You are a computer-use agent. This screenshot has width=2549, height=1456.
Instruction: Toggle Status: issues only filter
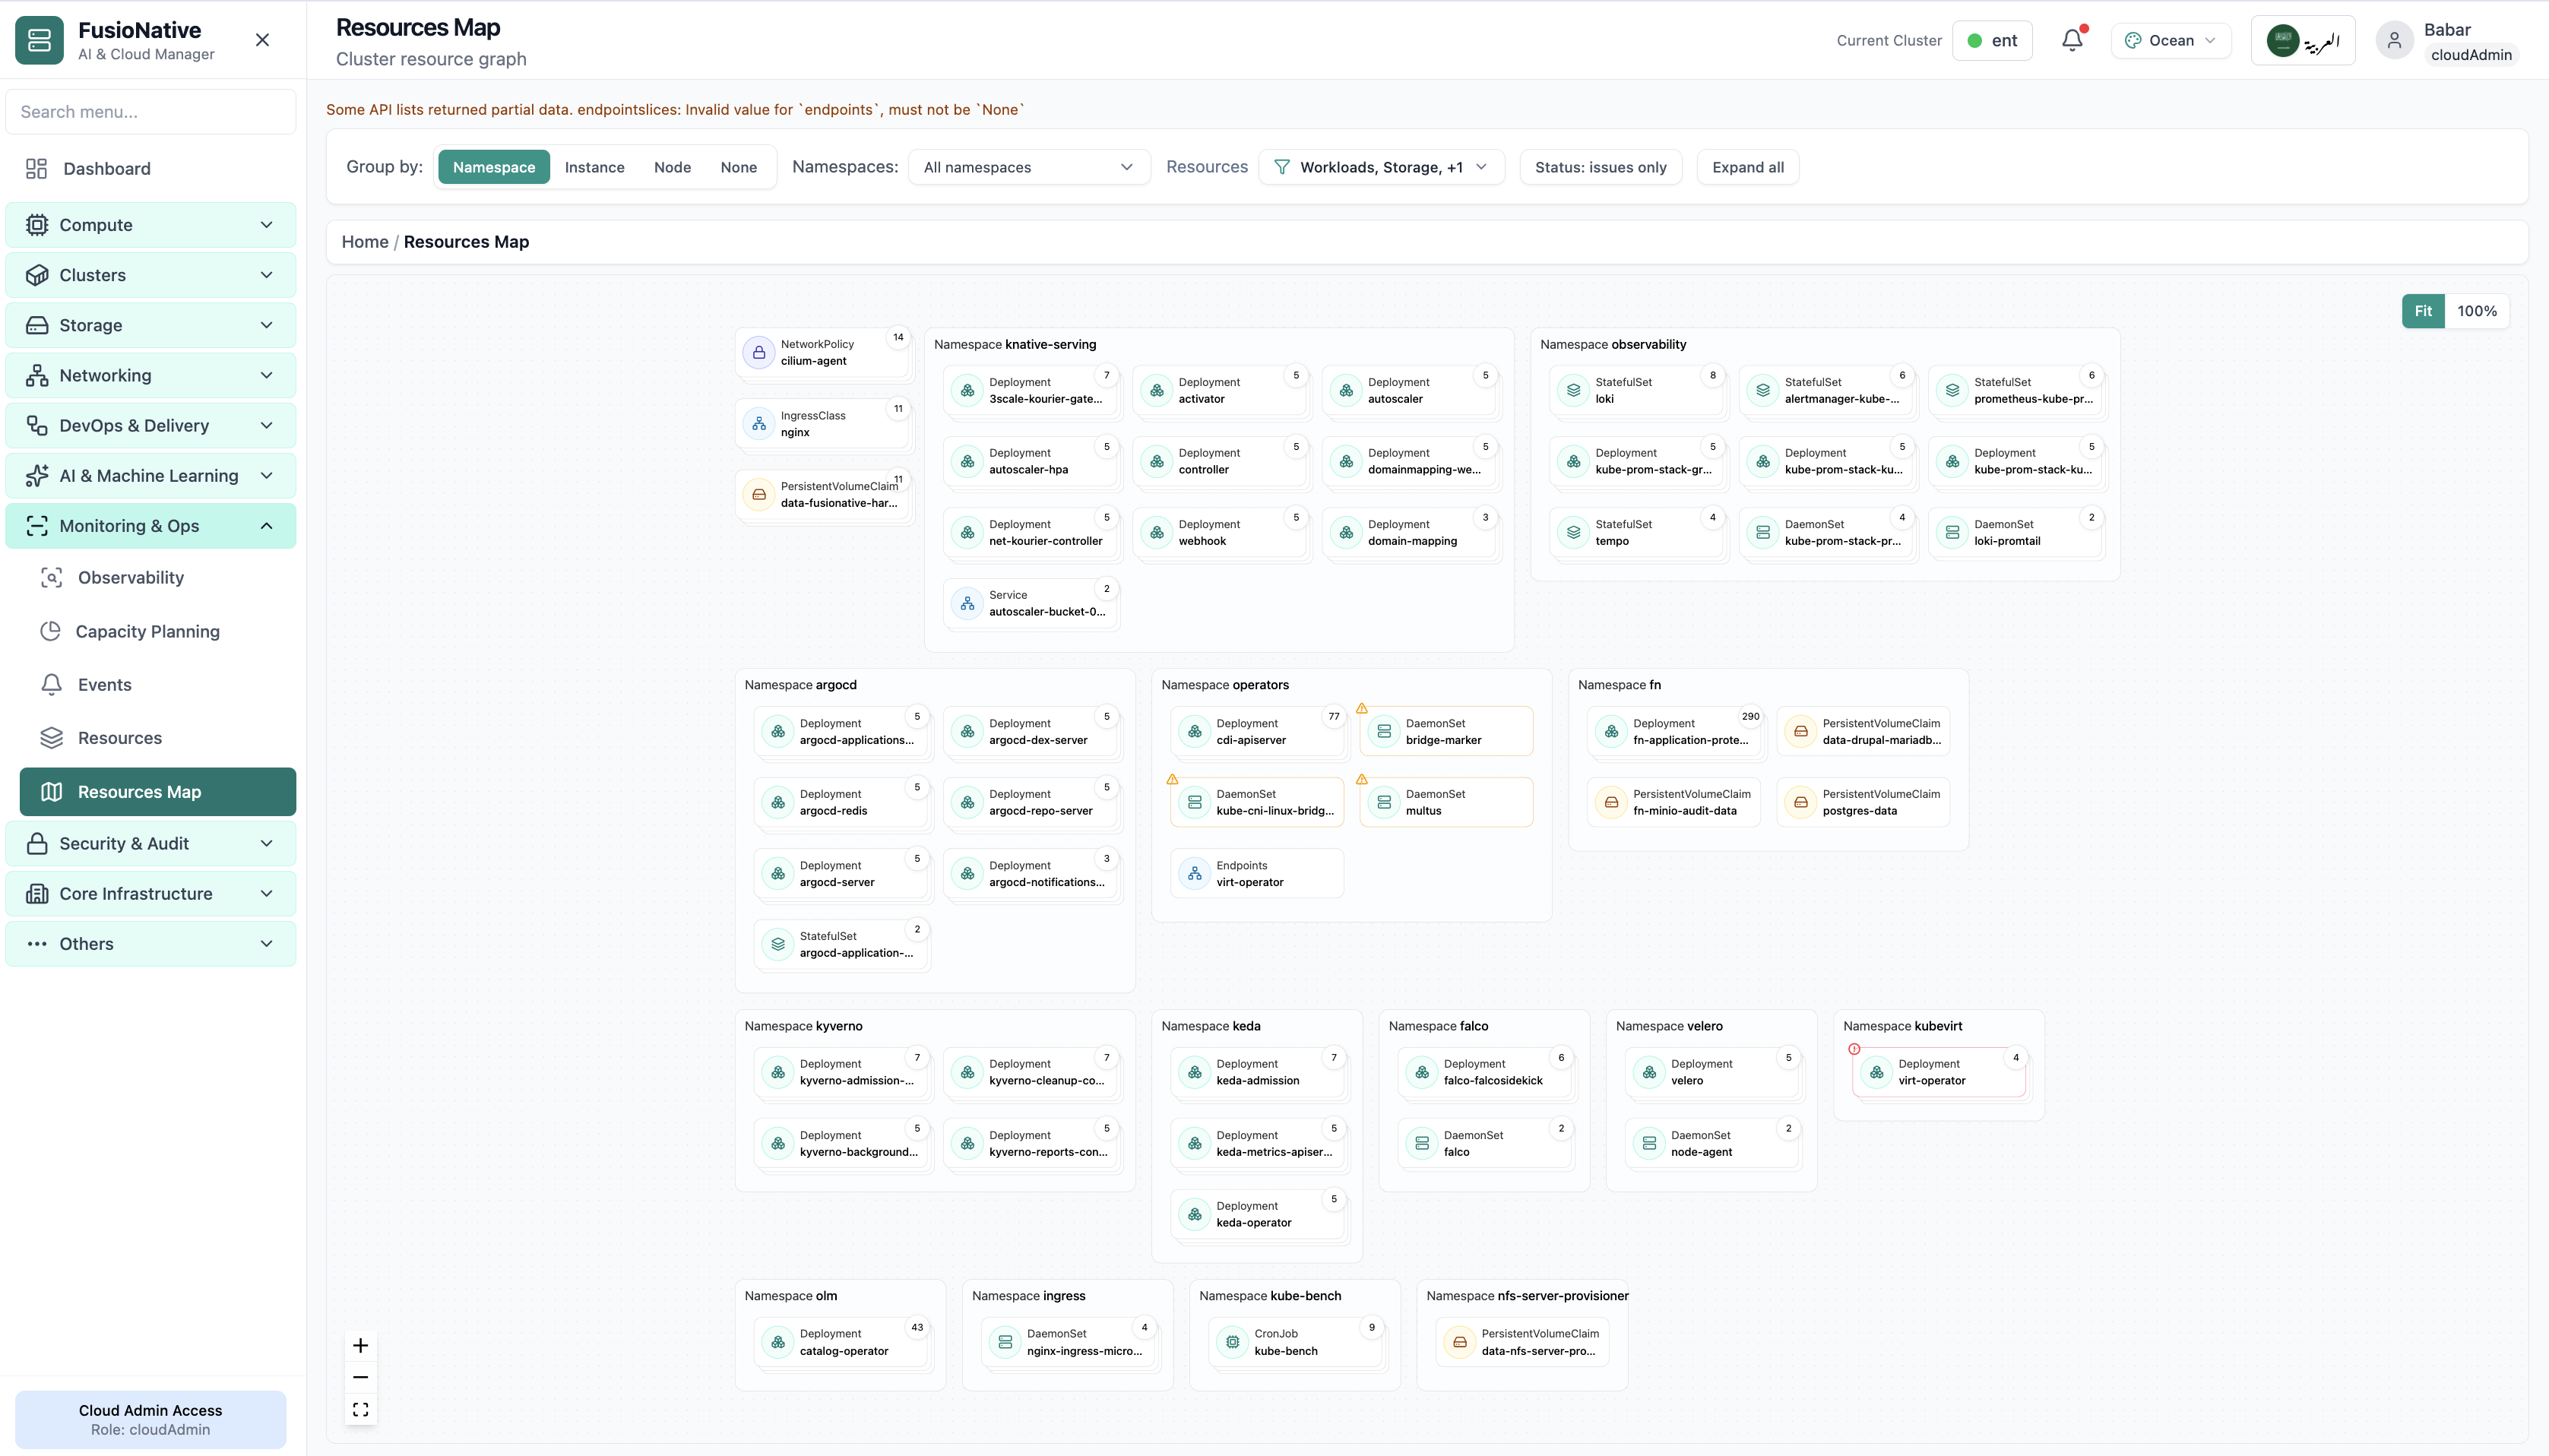[x=1600, y=167]
